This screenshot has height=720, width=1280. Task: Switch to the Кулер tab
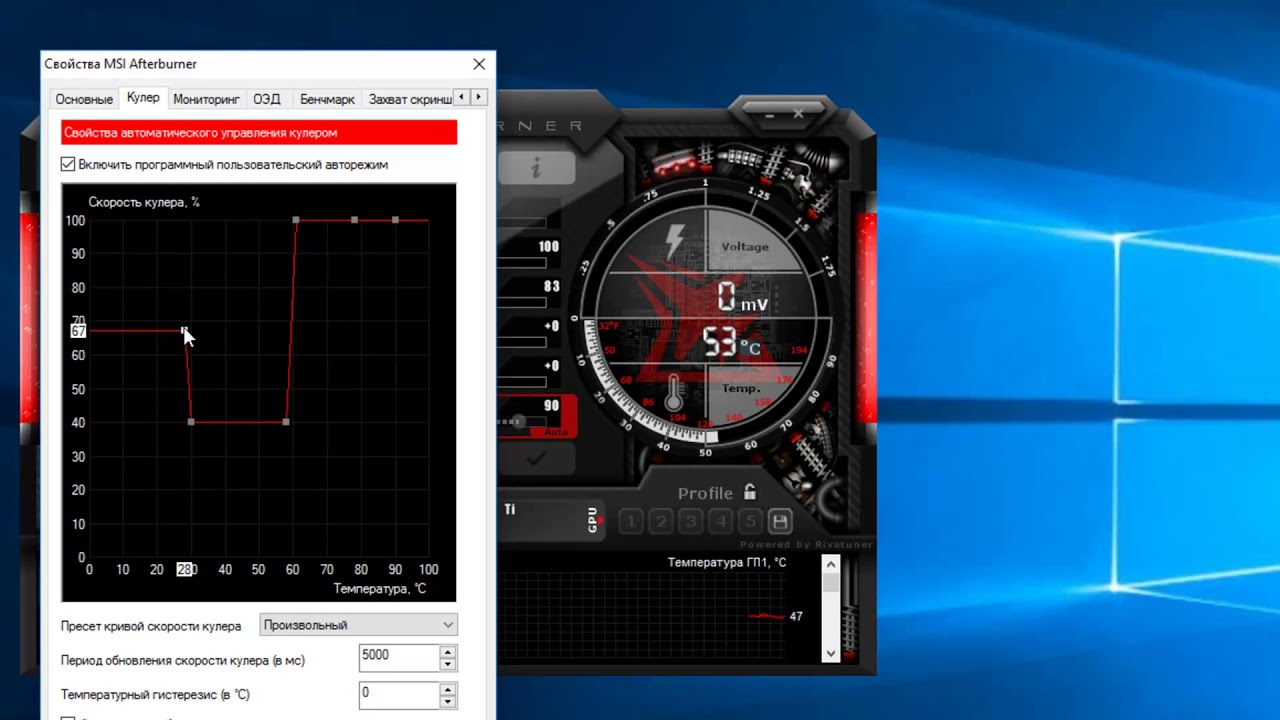pos(143,98)
